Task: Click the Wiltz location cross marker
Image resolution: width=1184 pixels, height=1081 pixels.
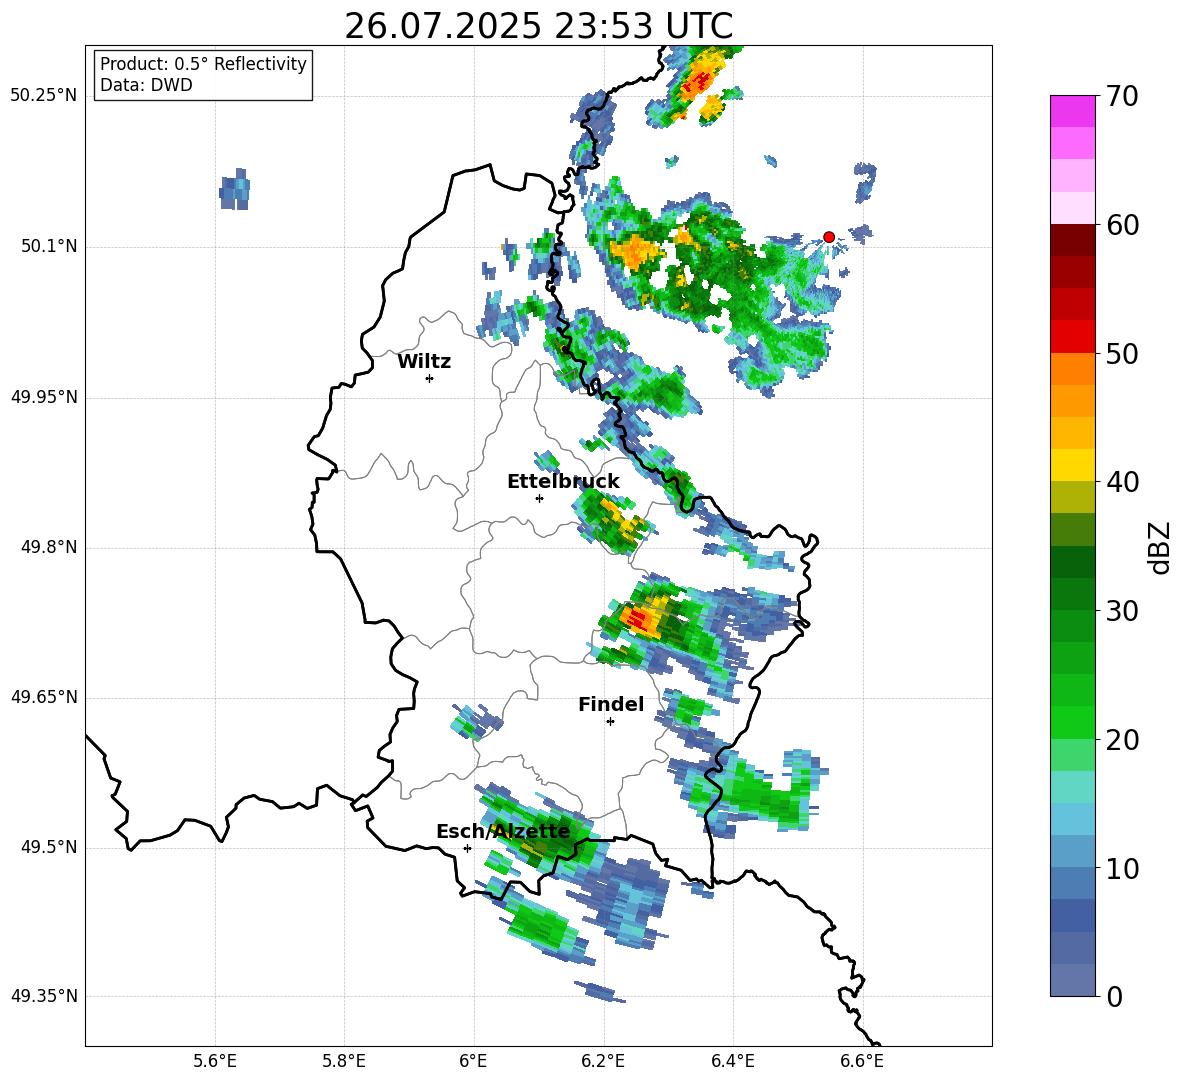Action: [x=429, y=378]
